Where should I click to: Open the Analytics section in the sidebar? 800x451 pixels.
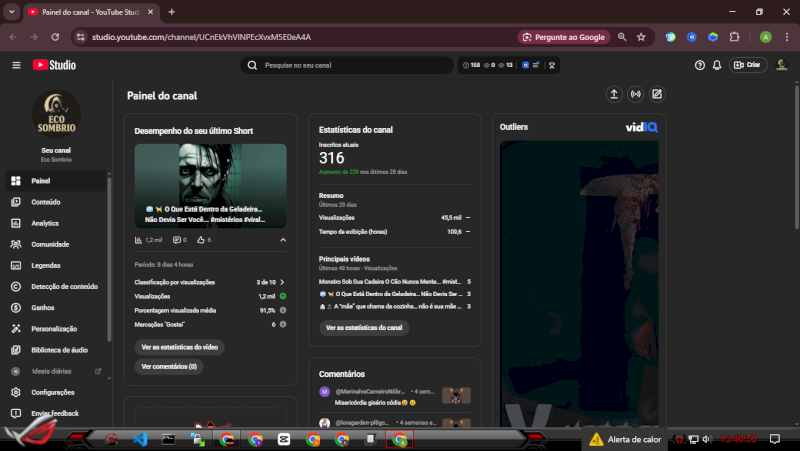(45, 223)
